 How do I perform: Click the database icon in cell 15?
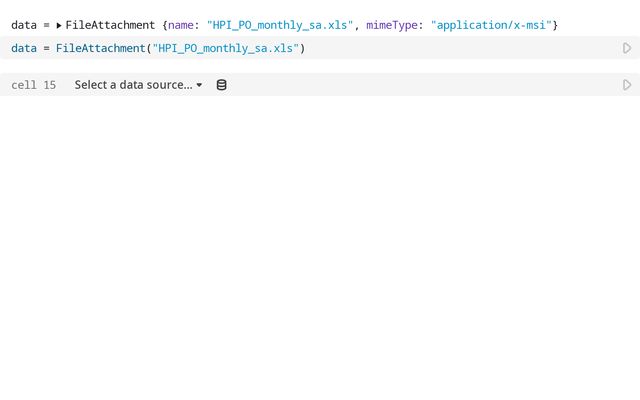click(x=221, y=85)
